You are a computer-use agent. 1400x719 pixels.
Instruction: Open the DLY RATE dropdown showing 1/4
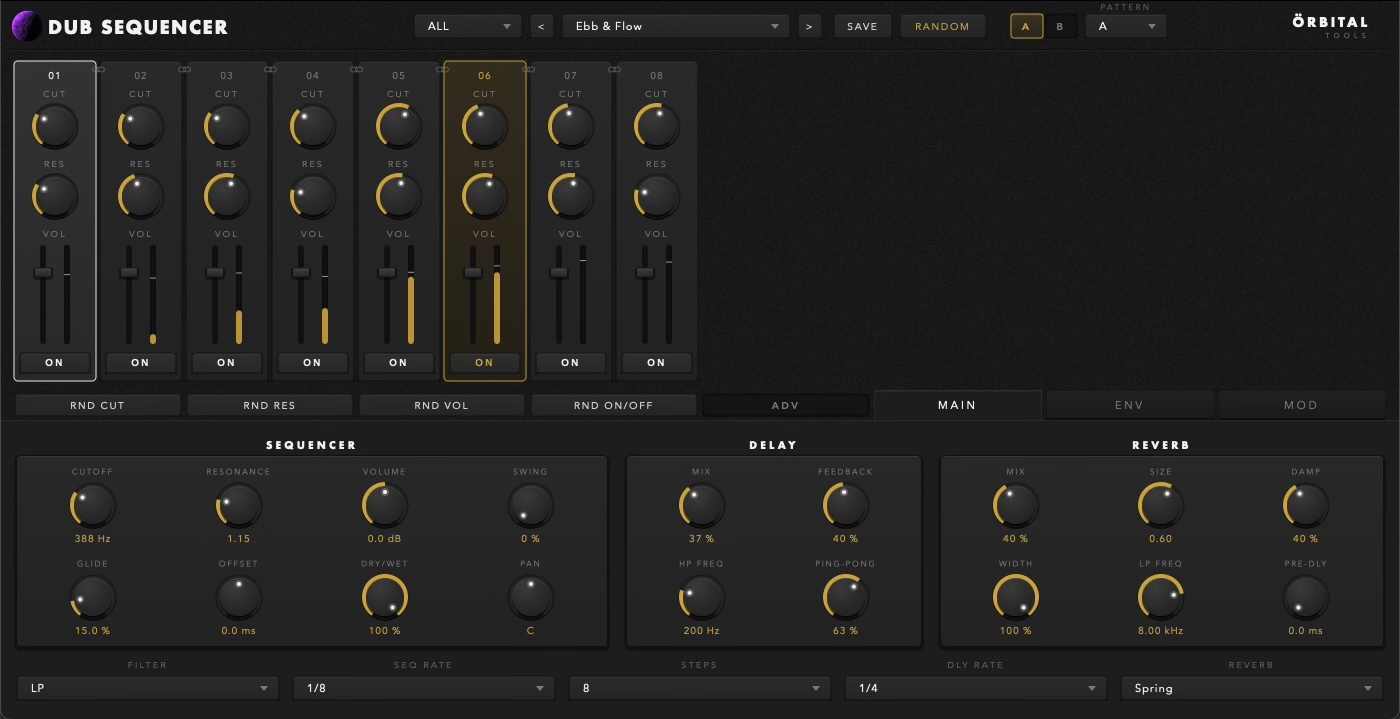(x=976, y=688)
